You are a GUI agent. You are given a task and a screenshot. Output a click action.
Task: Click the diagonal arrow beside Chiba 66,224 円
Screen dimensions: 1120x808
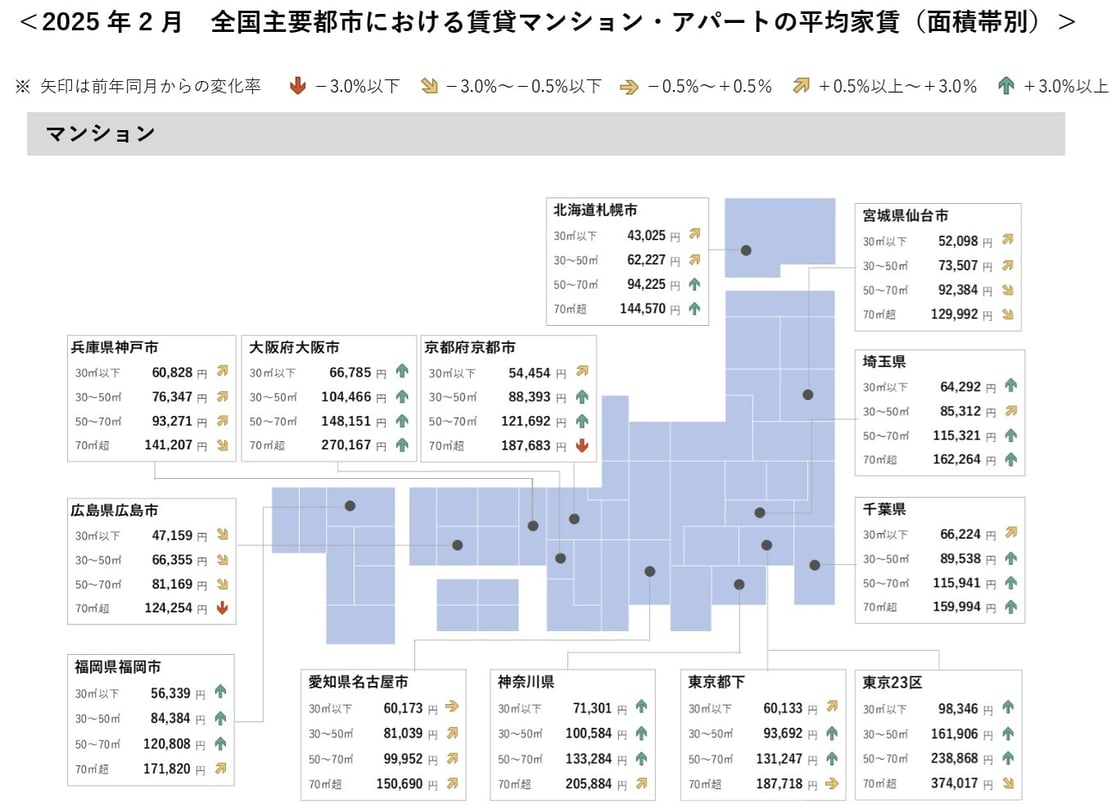pos(1011,532)
